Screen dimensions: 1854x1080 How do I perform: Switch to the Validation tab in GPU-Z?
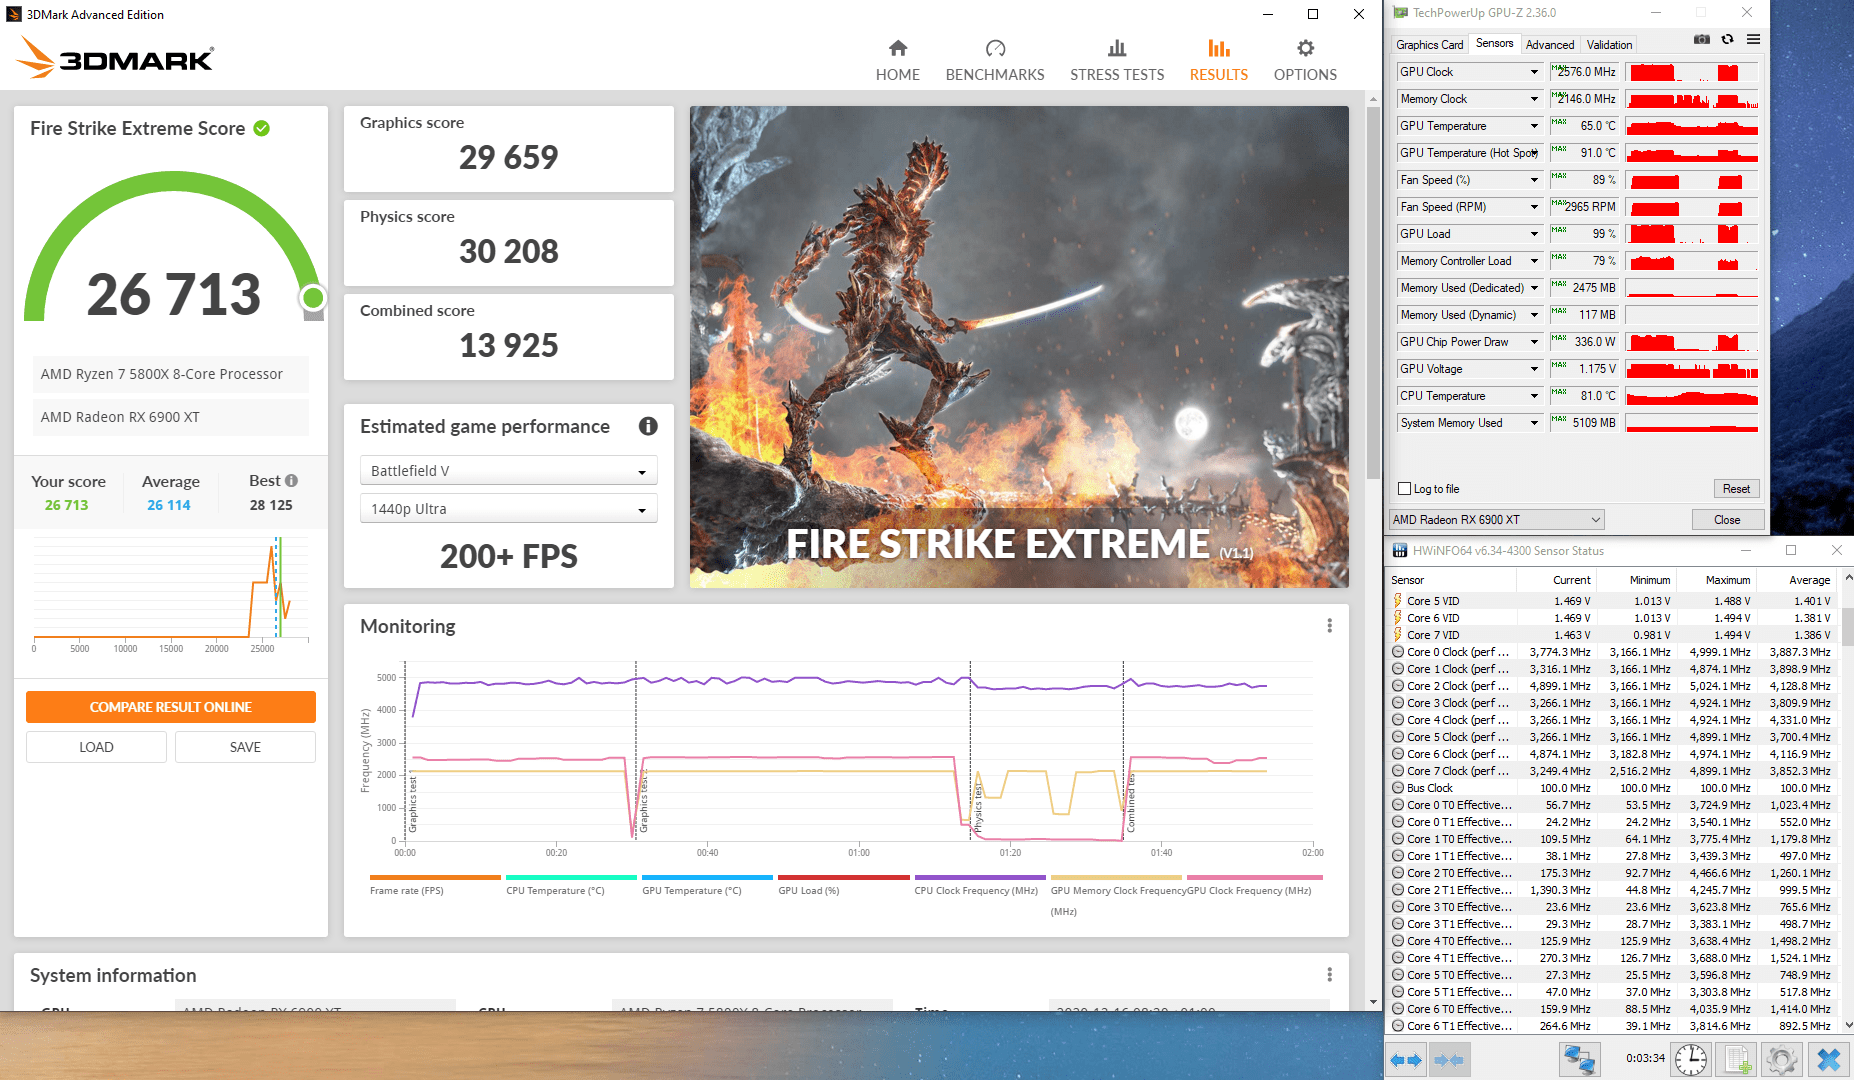pyautogui.click(x=1609, y=45)
